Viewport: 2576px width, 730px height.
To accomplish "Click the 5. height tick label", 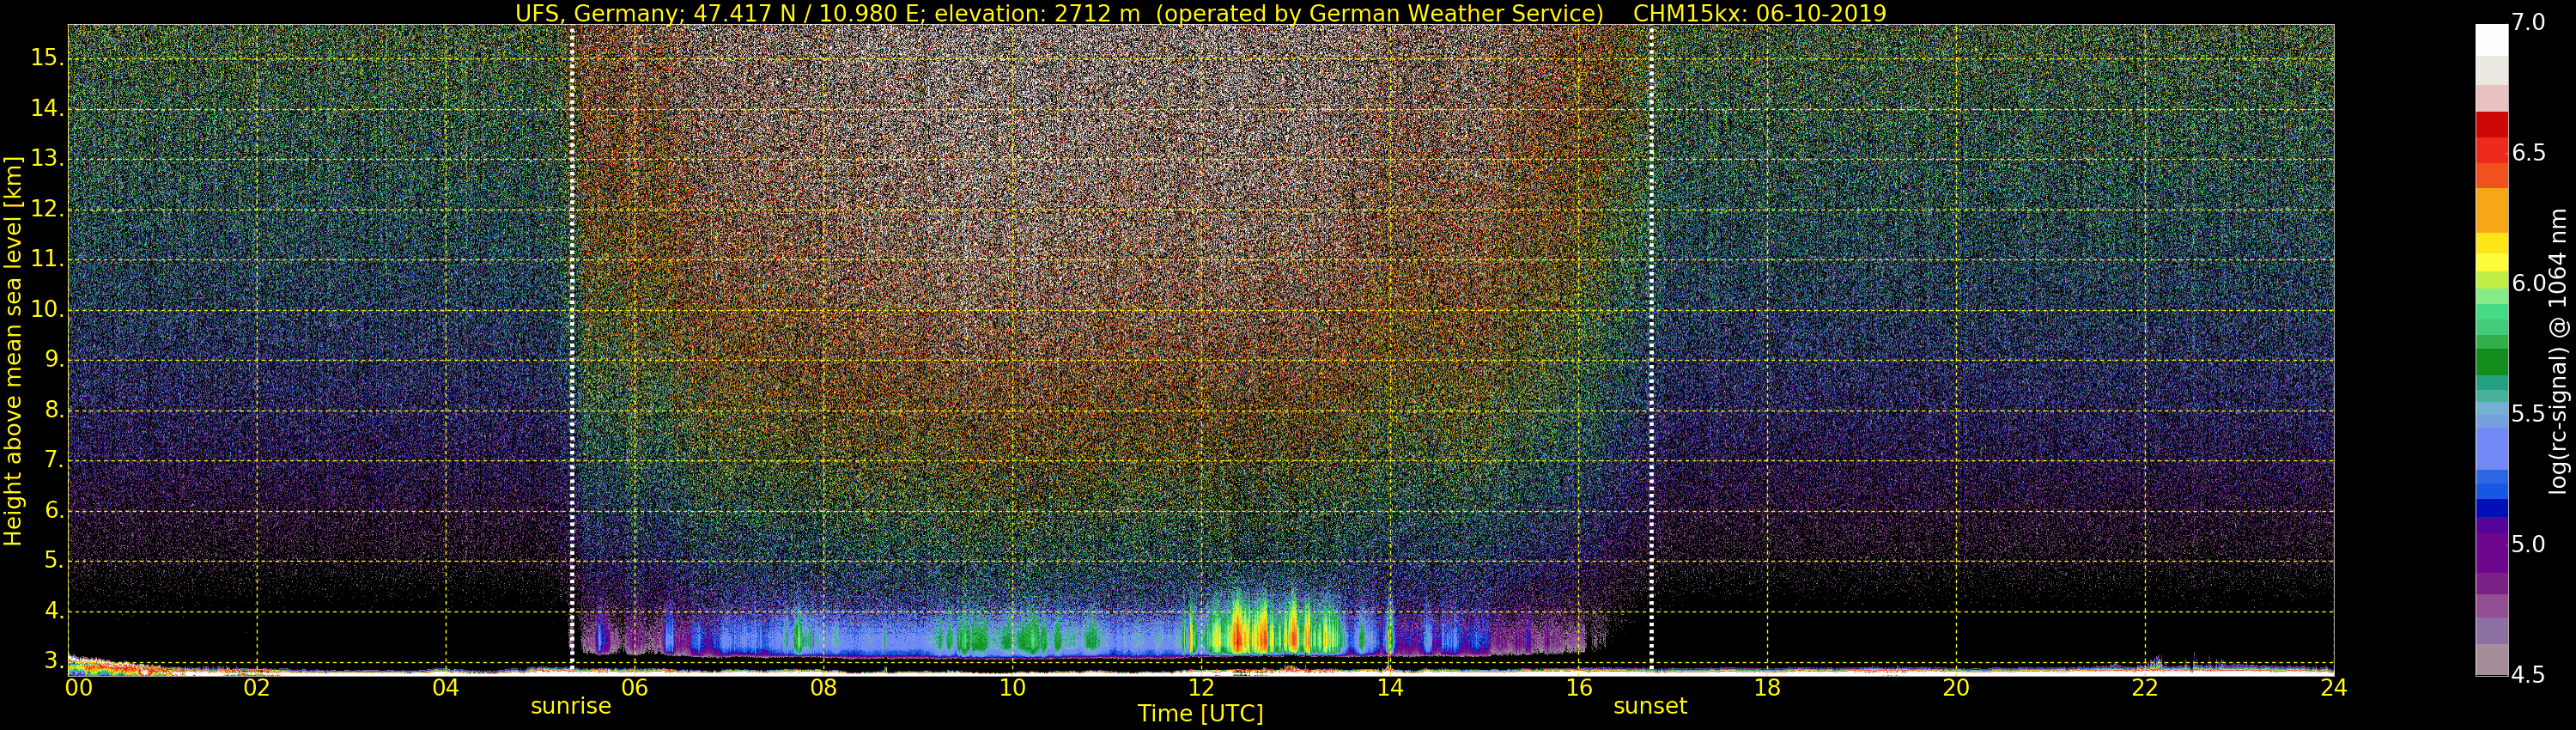I will [53, 561].
